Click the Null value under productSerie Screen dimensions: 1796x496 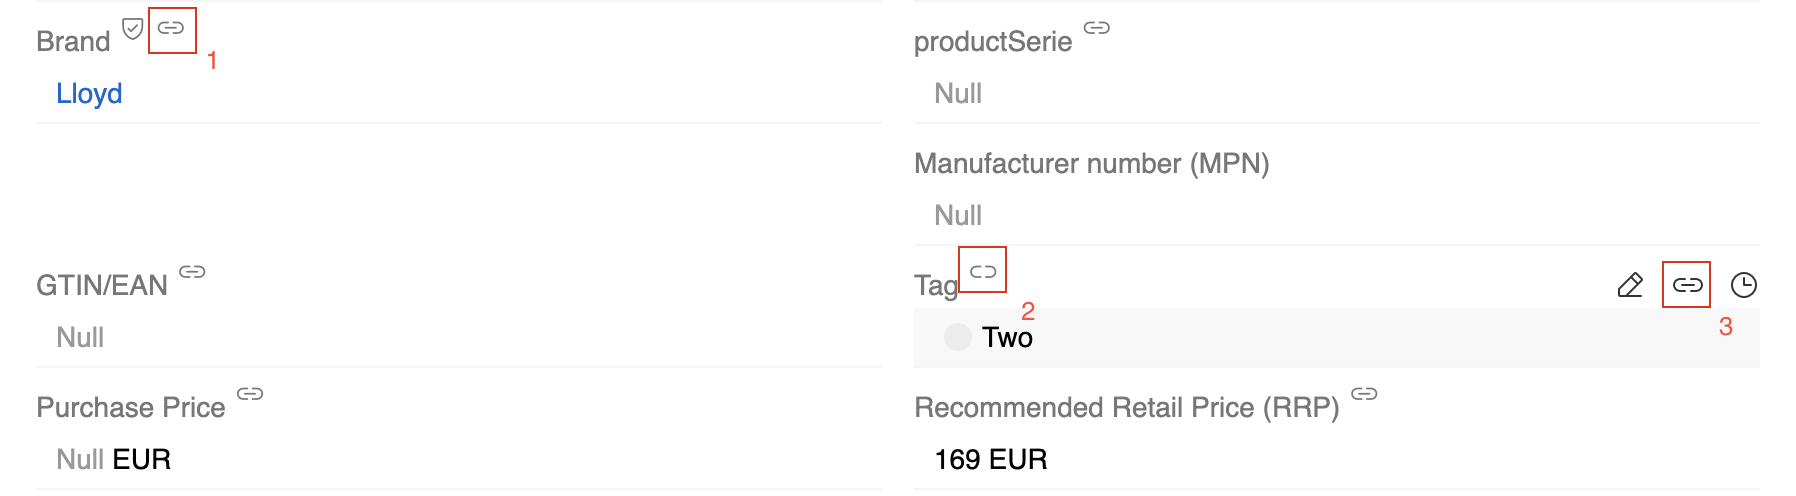coord(958,93)
